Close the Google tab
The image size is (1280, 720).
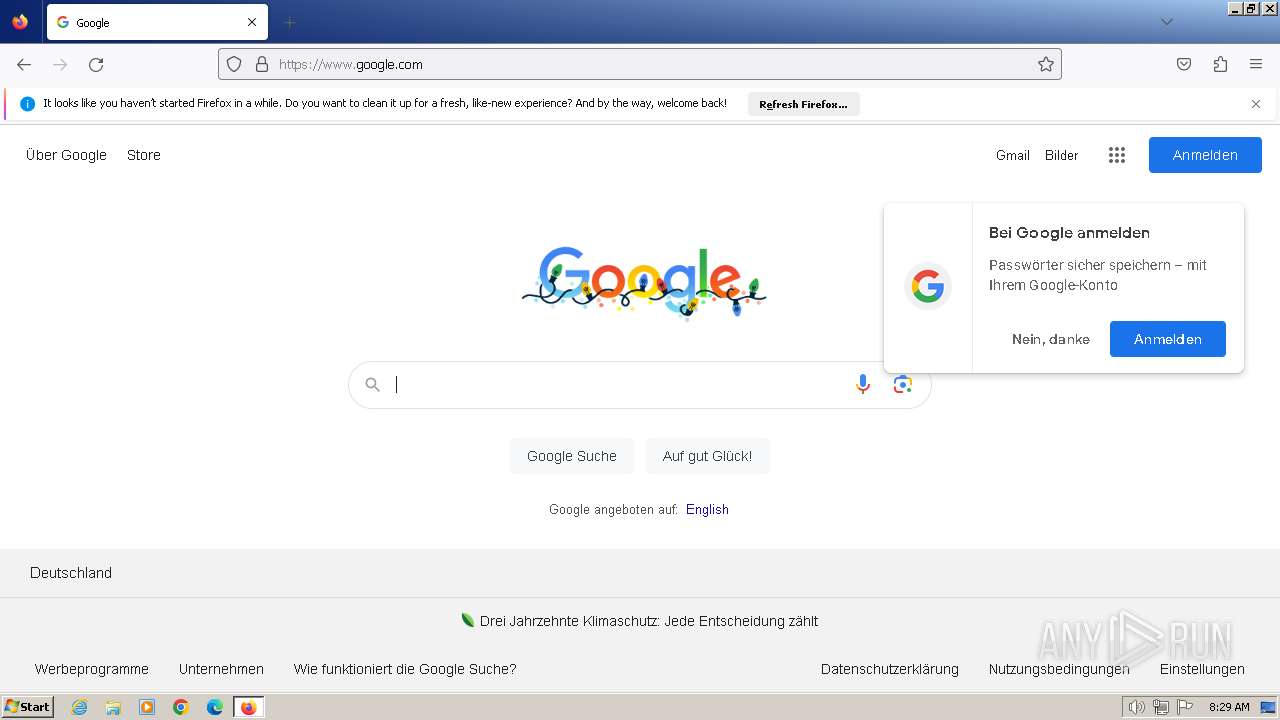click(x=252, y=22)
